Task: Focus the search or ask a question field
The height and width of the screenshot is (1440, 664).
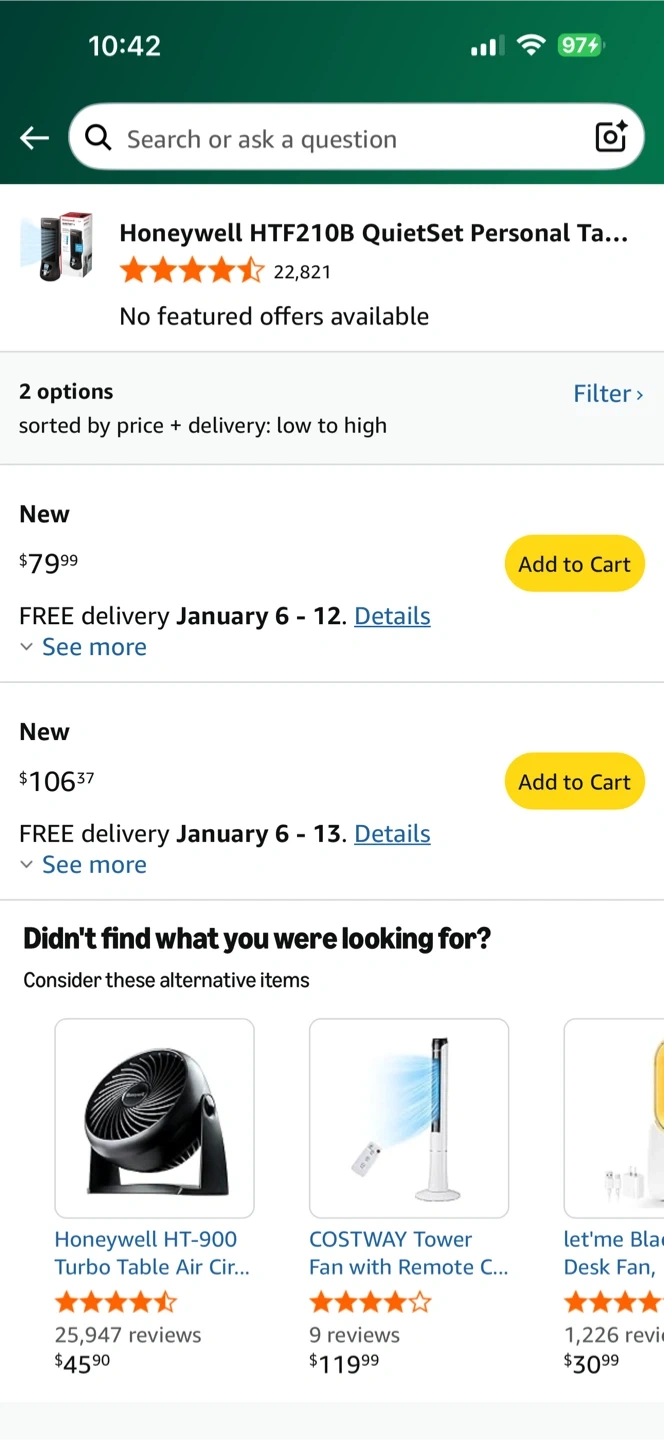Action: pyautogui.click(x=340, y=139)
